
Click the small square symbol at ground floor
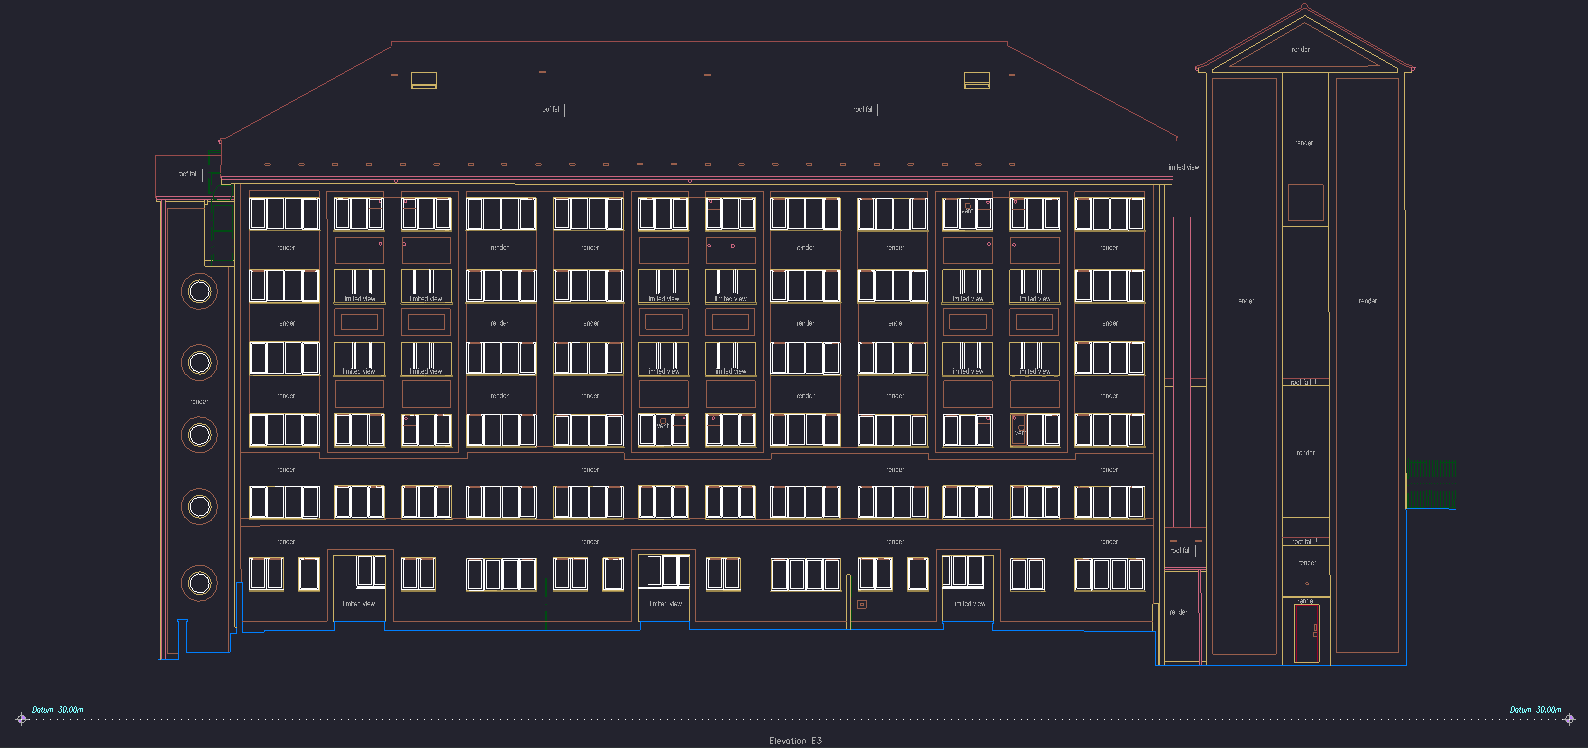(x=862, y=604)
